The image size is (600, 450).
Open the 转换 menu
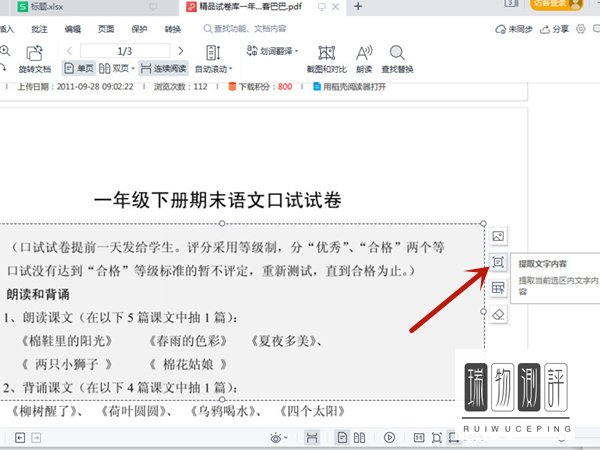click(173, 29)
